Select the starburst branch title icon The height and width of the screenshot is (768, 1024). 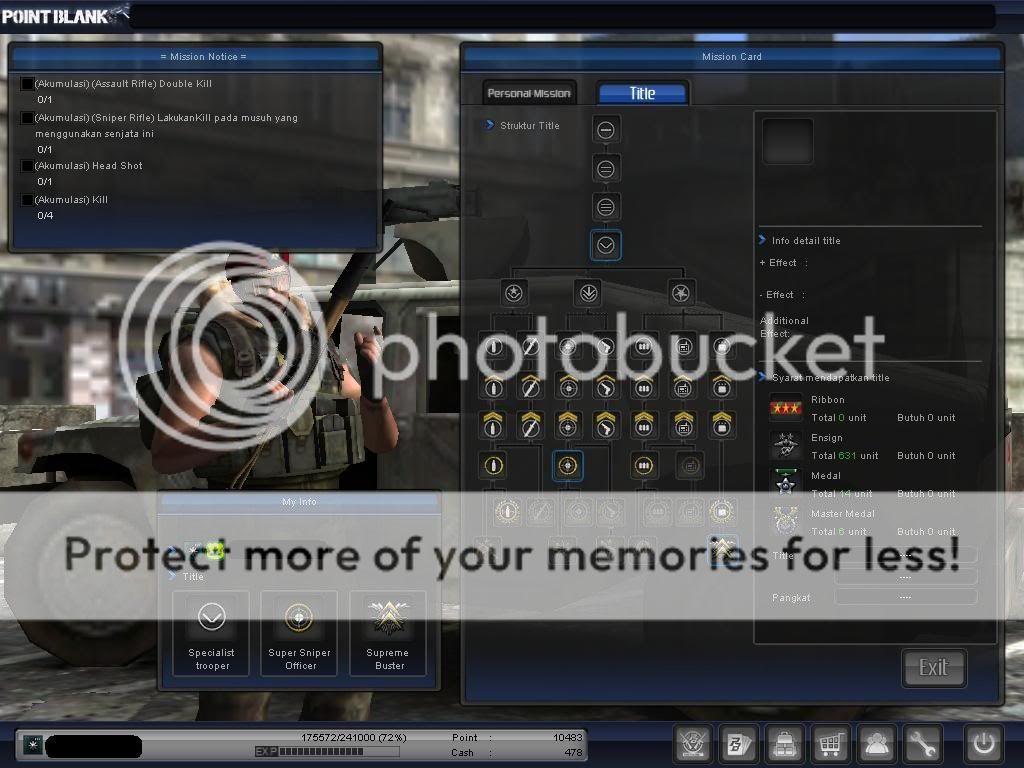(x=680, y=293)
